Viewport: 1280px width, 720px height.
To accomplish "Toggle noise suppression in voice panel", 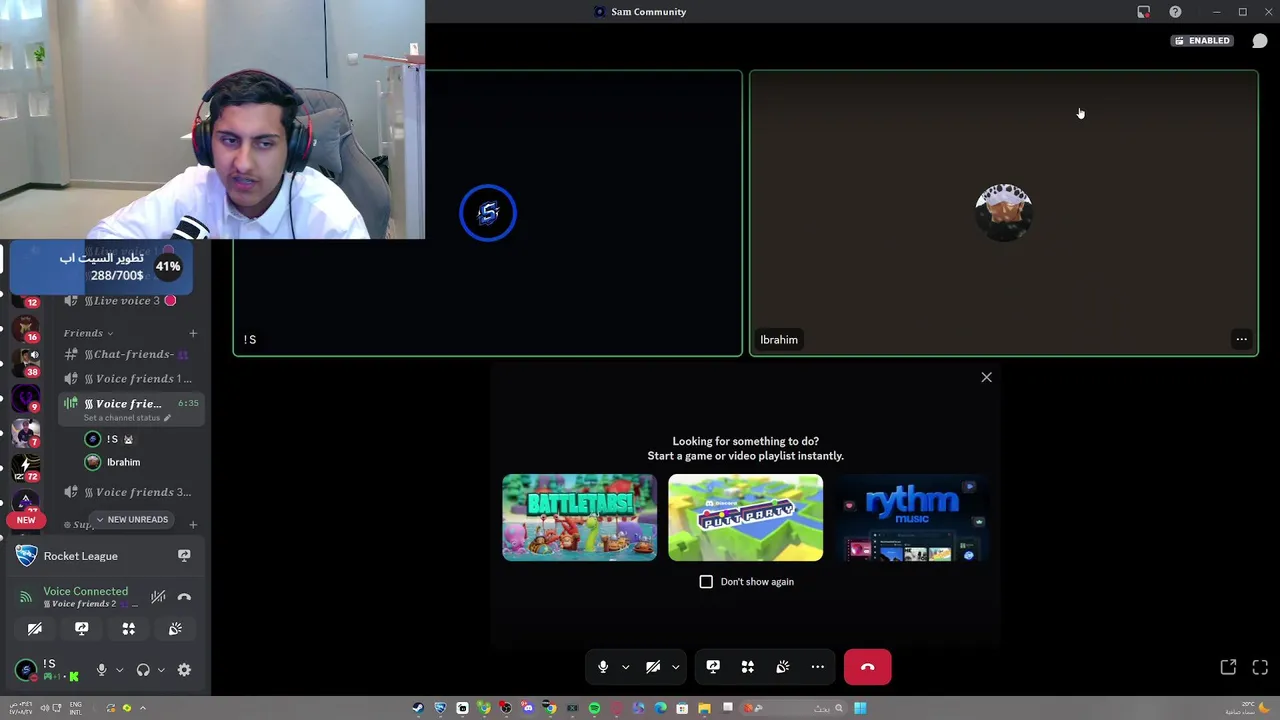I will pos(158,597).
